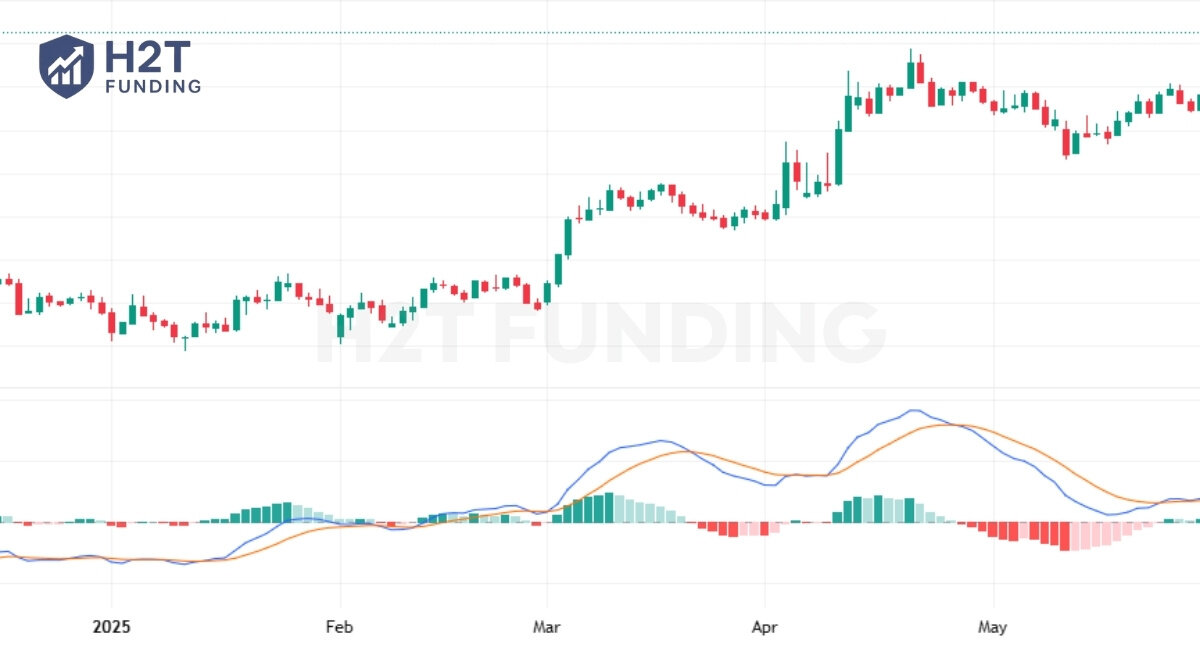Select the May label on the time axis
This screenshot has height=670, width=1200.
[x=992, y=628]
